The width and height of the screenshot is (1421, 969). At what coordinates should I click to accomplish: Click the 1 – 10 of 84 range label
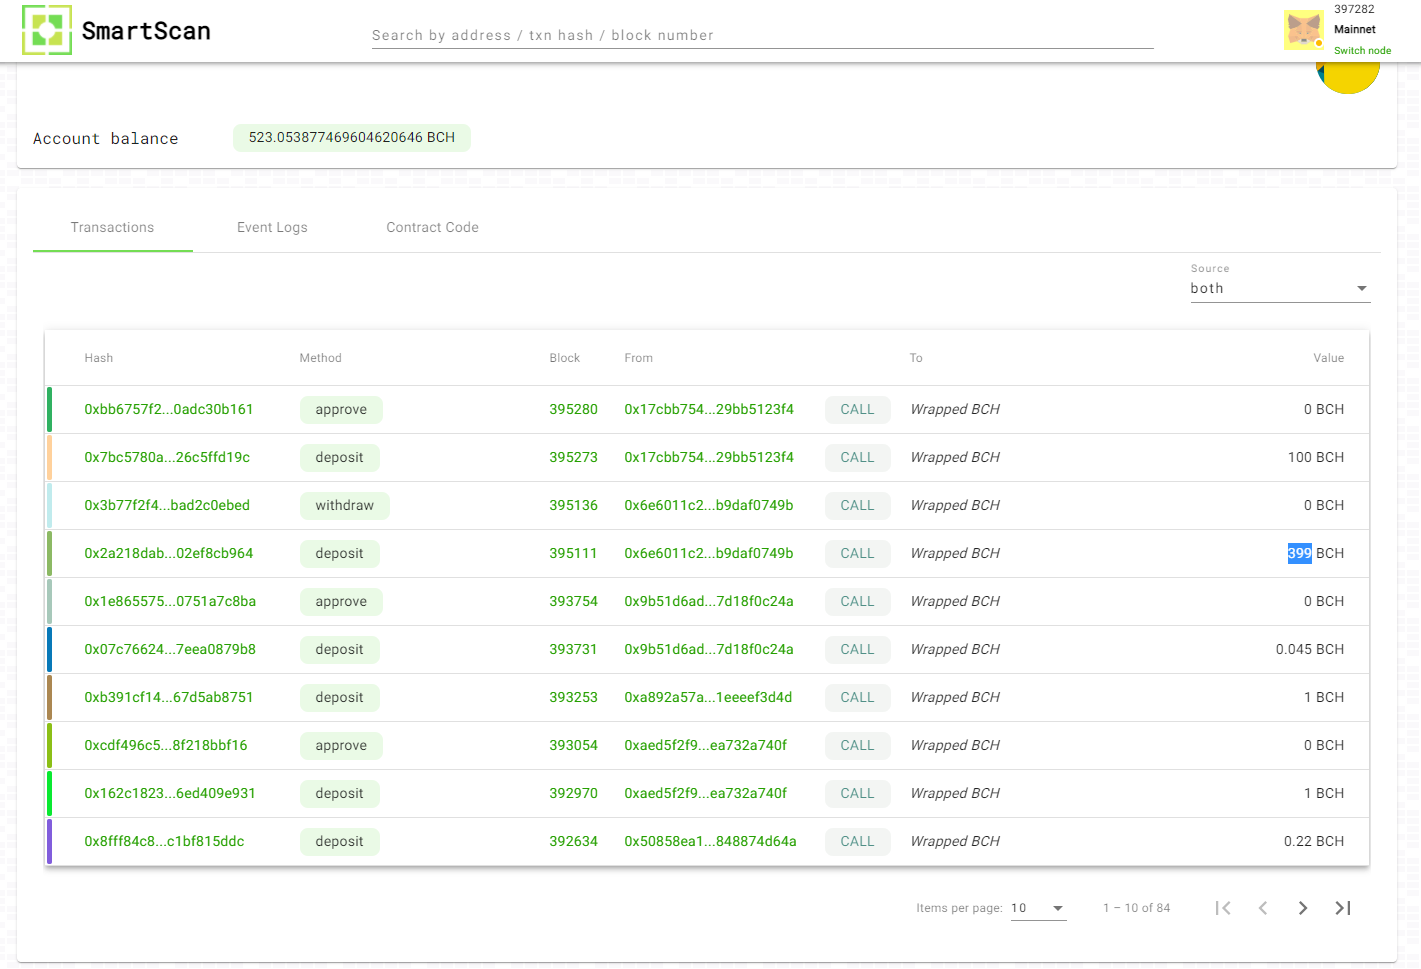[1137, 908]
